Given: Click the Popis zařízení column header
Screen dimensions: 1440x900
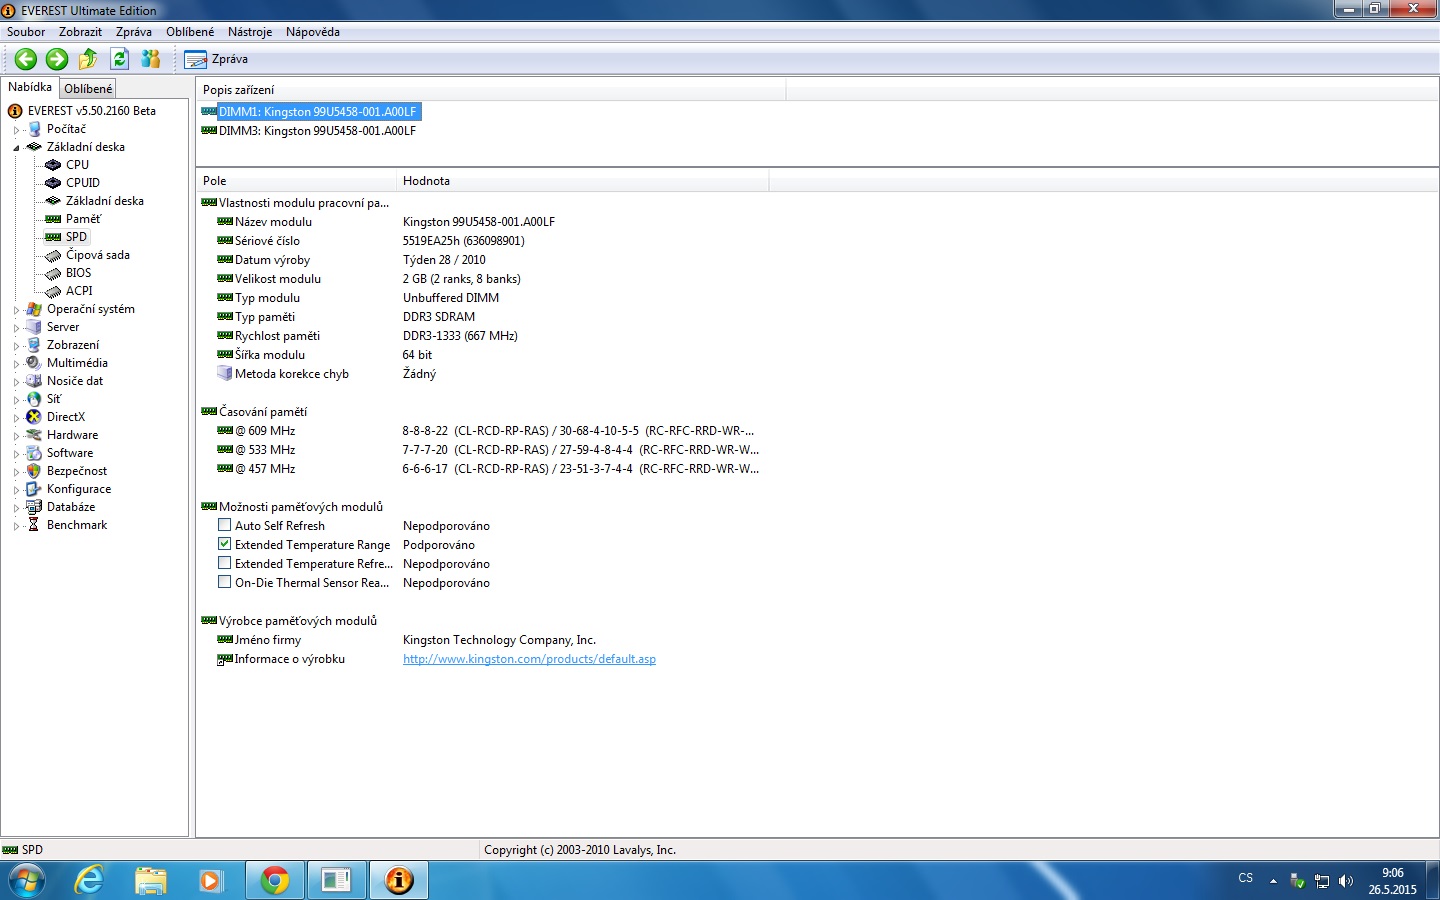Looking at the screenshot, I should [x=490, y=90].
